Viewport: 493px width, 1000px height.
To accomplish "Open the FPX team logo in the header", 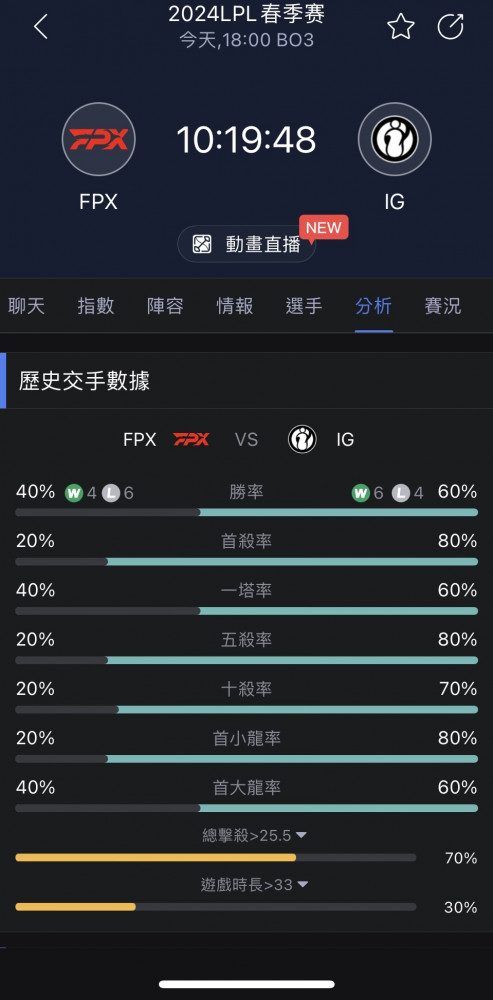I will [99, 139].
